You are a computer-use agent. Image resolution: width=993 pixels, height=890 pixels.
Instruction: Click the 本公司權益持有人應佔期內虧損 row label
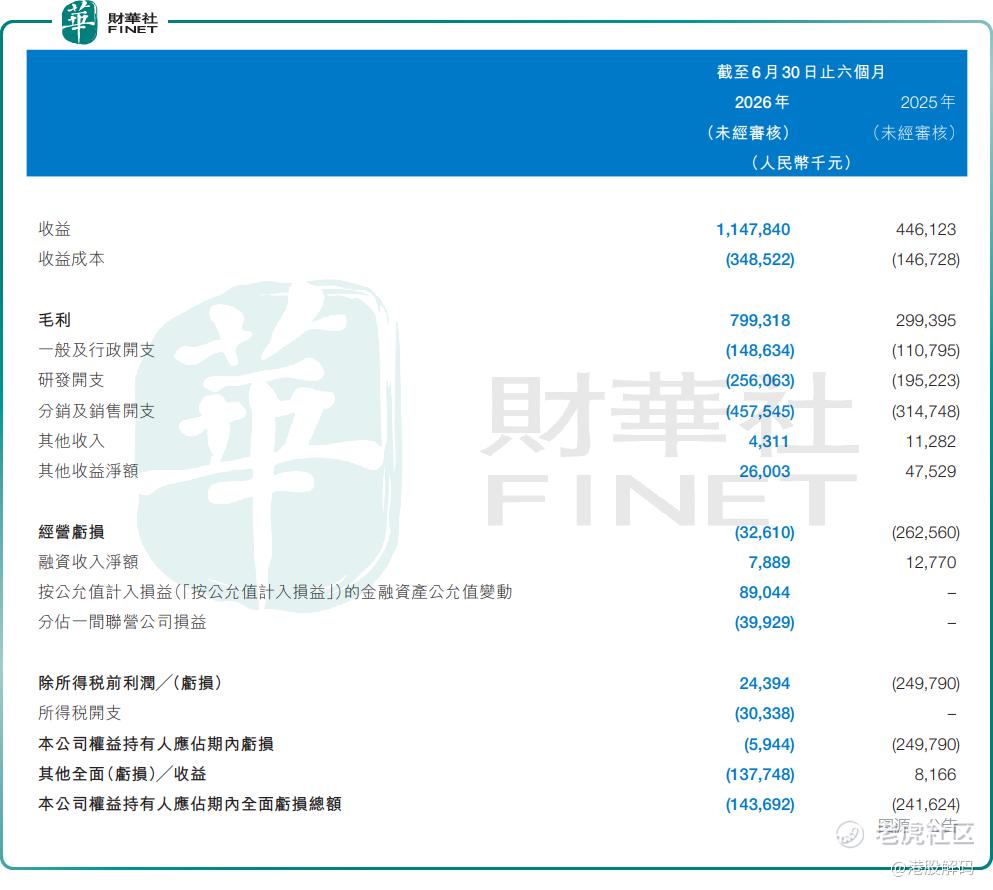[x=156, y=744]
